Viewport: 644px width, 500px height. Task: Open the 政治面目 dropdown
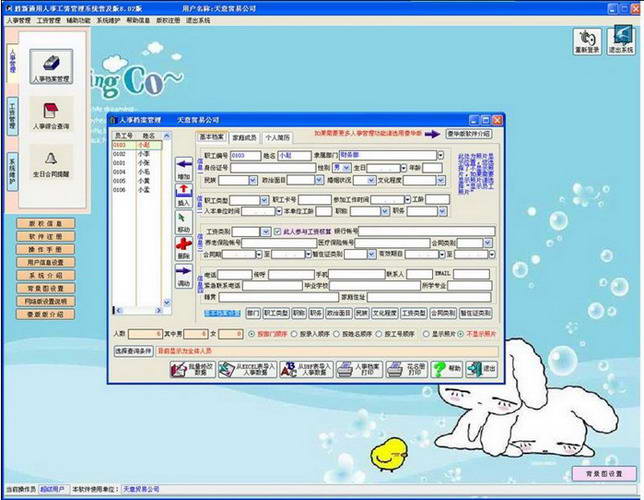pyautogui.click(x=319, y=180)
